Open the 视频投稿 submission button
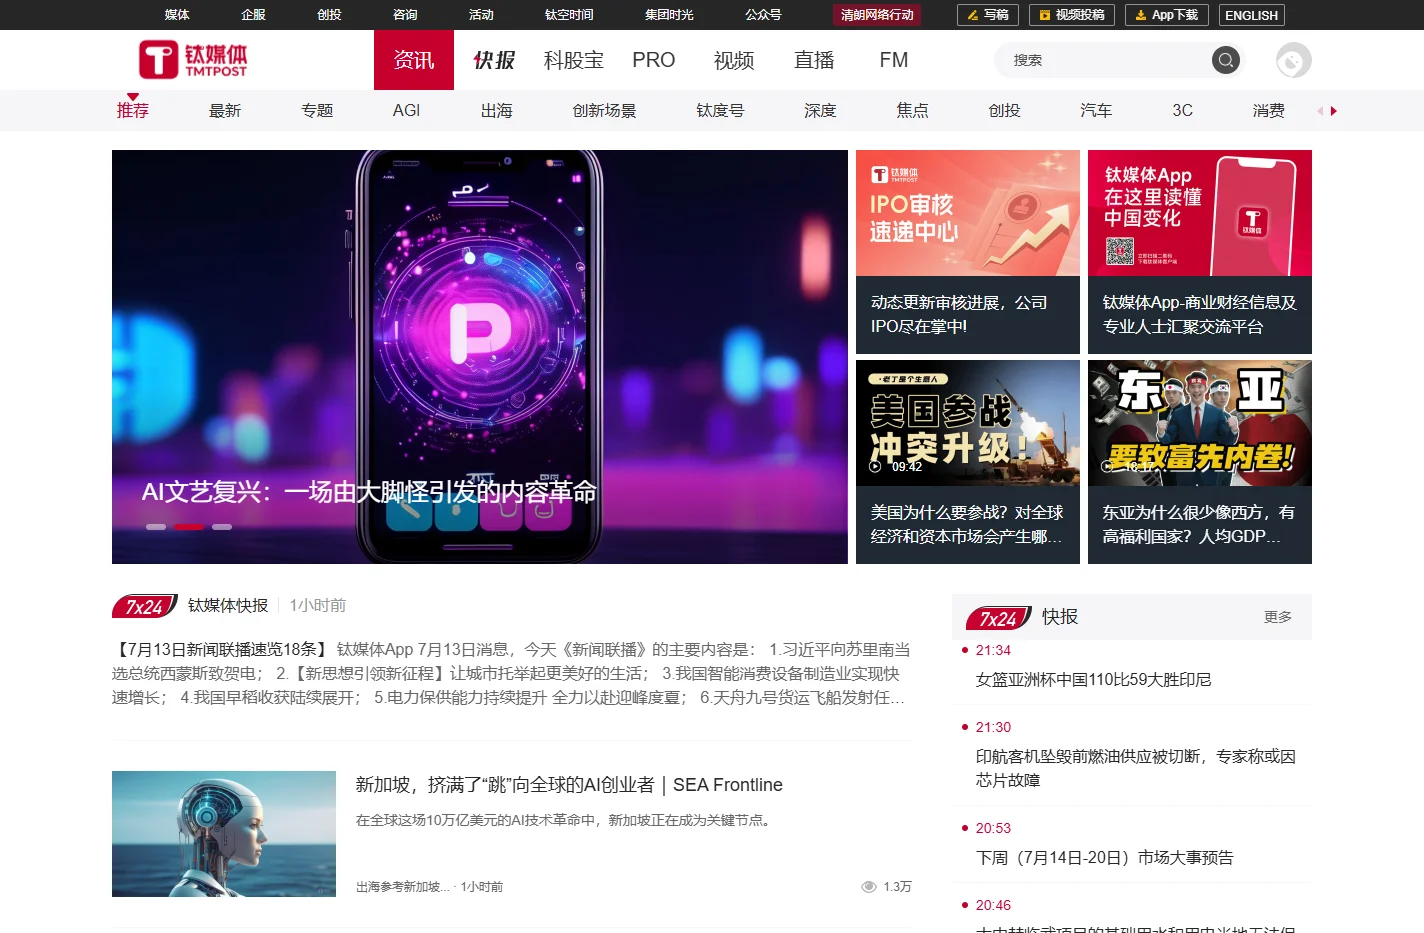This screenshot has height=933, width=1424. click(x=1071, y=15)
